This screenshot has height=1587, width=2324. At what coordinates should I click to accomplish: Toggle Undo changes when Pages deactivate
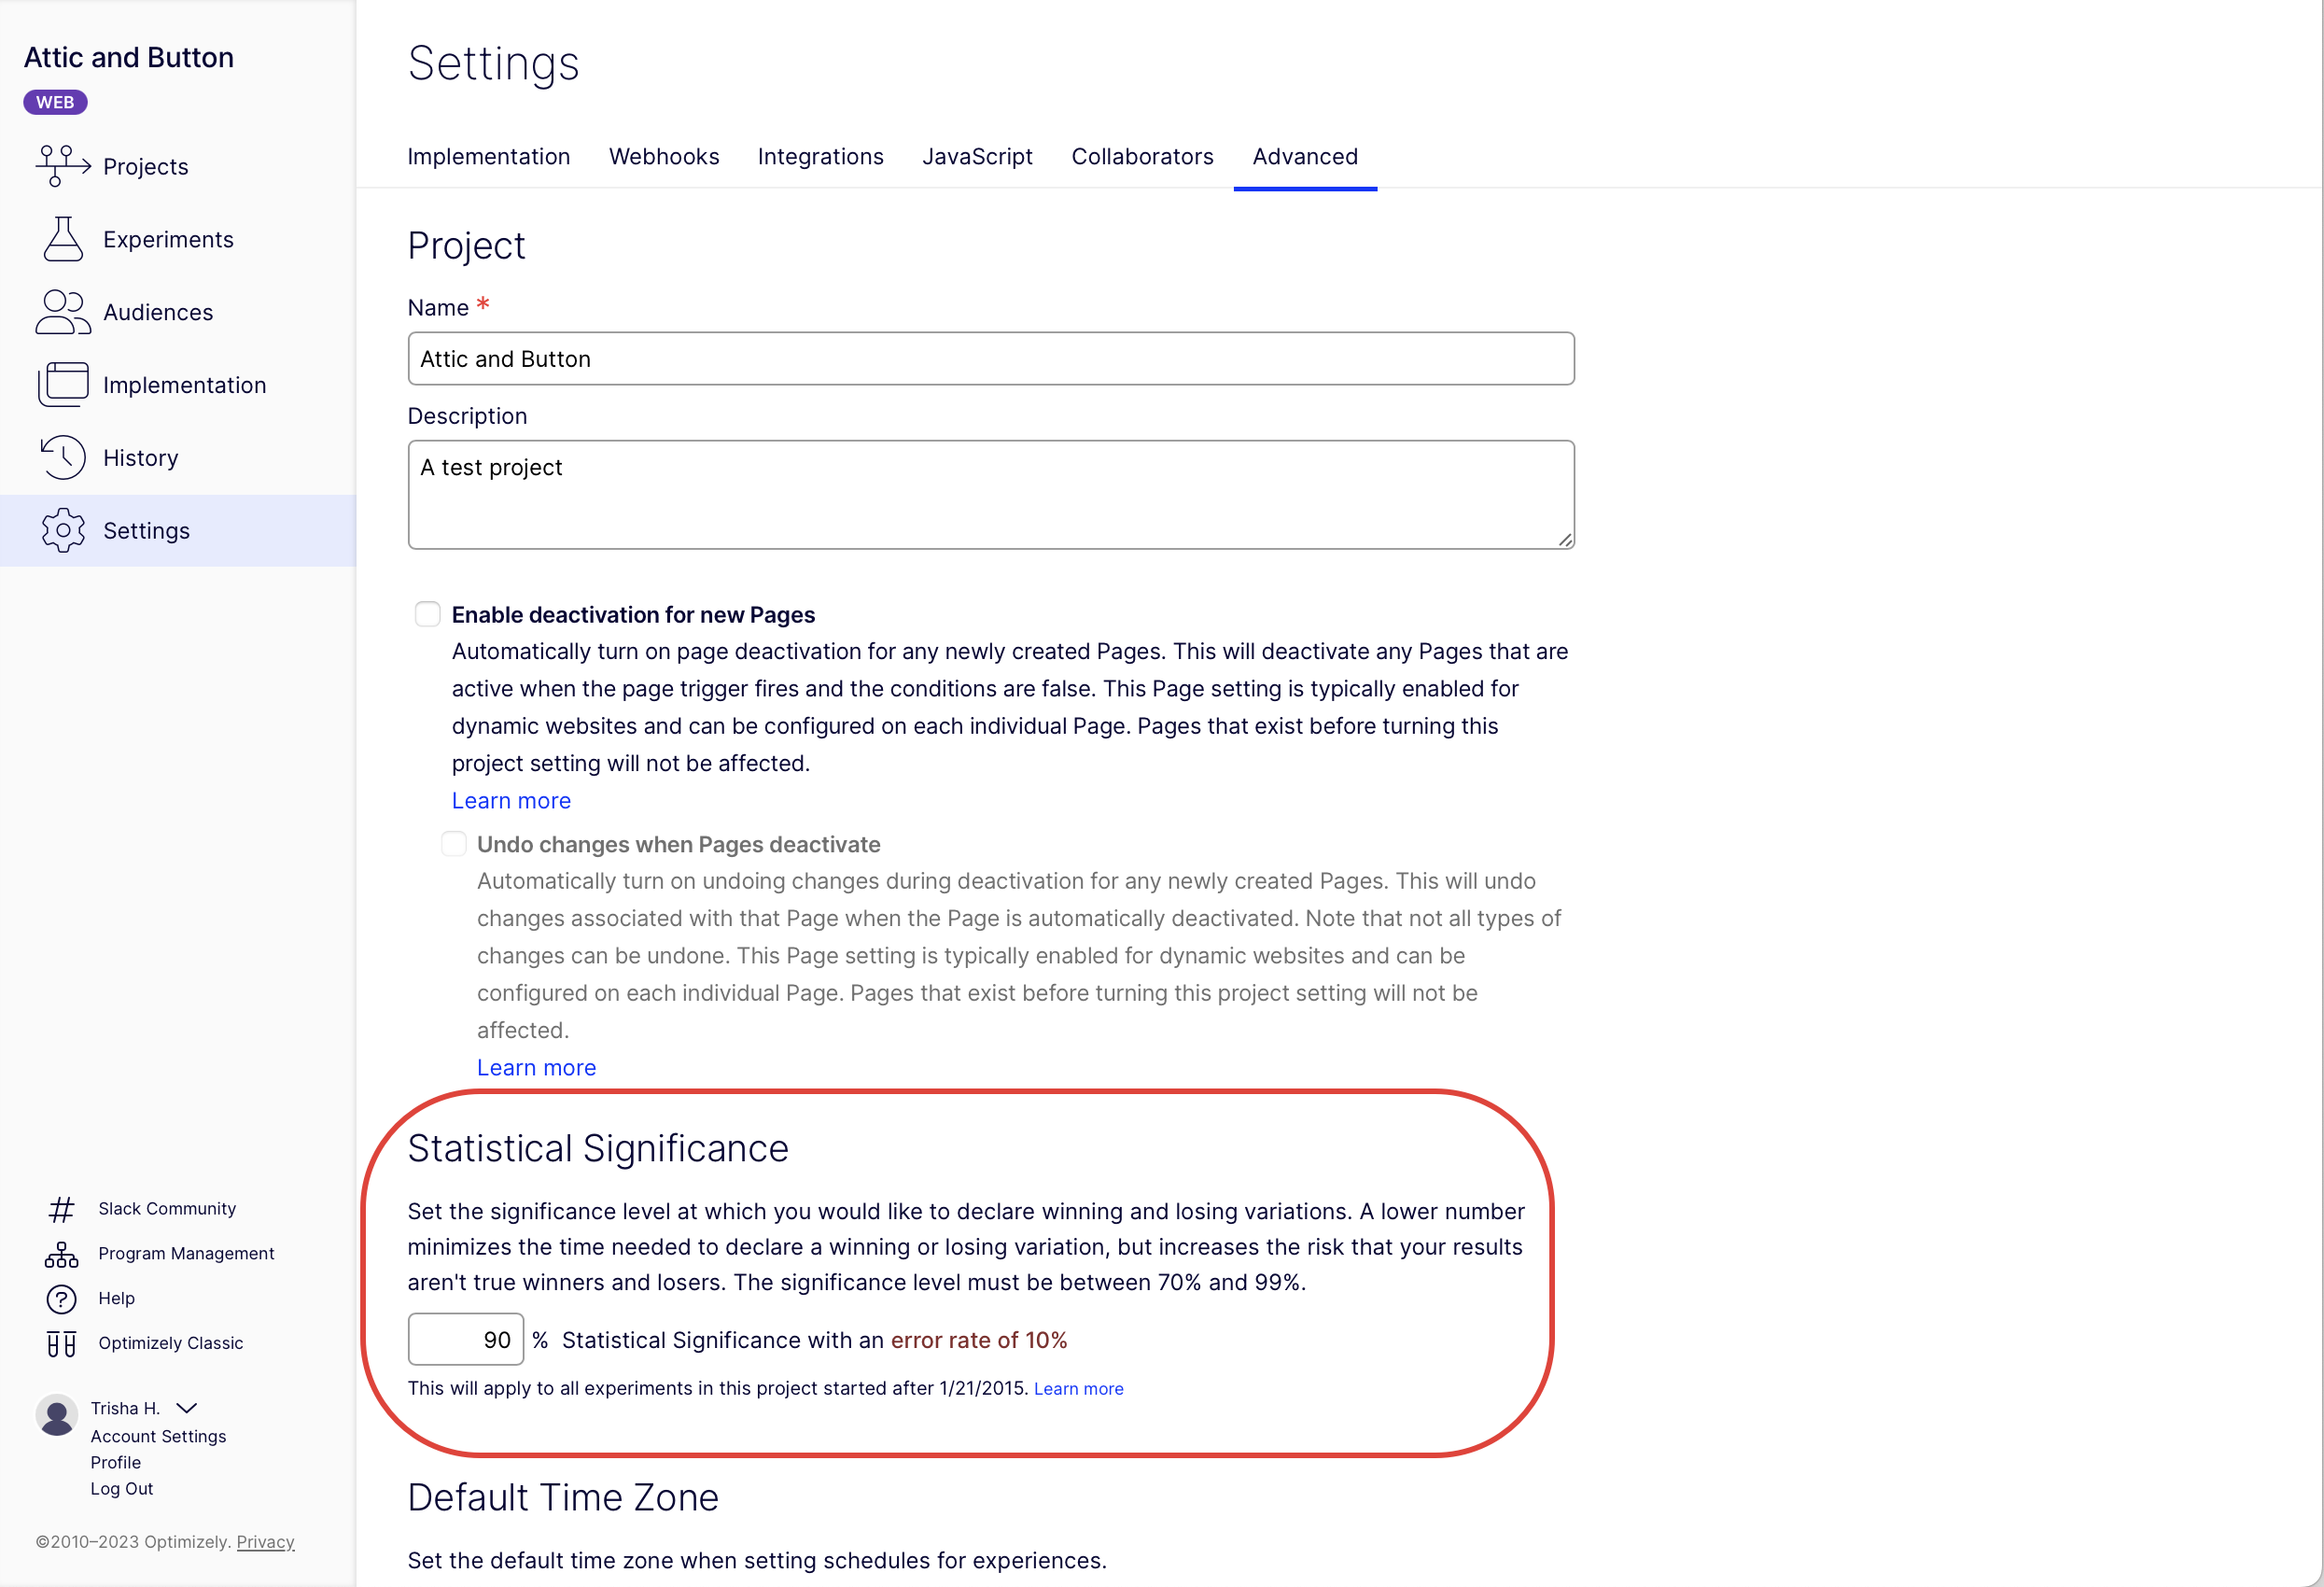(453, 844)
